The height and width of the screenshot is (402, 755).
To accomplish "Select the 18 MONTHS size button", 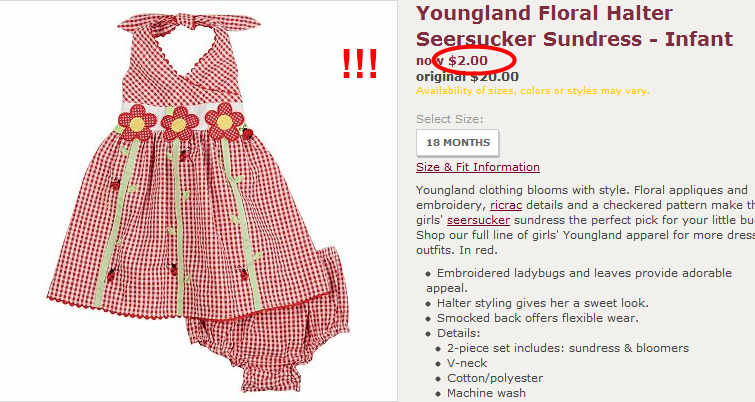I will (457, 143).
